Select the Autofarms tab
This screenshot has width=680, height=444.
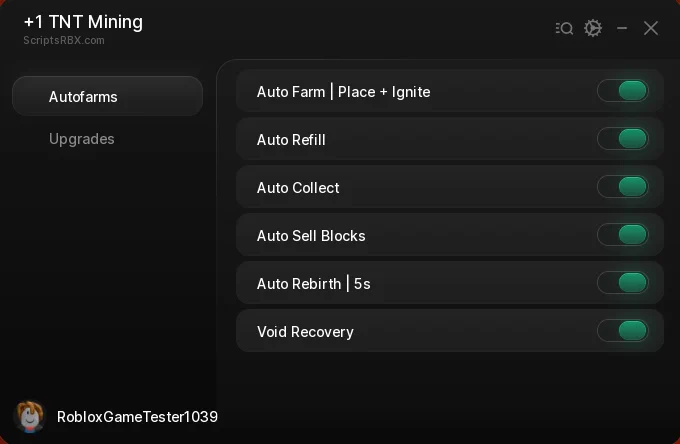(x=108, y=96)
